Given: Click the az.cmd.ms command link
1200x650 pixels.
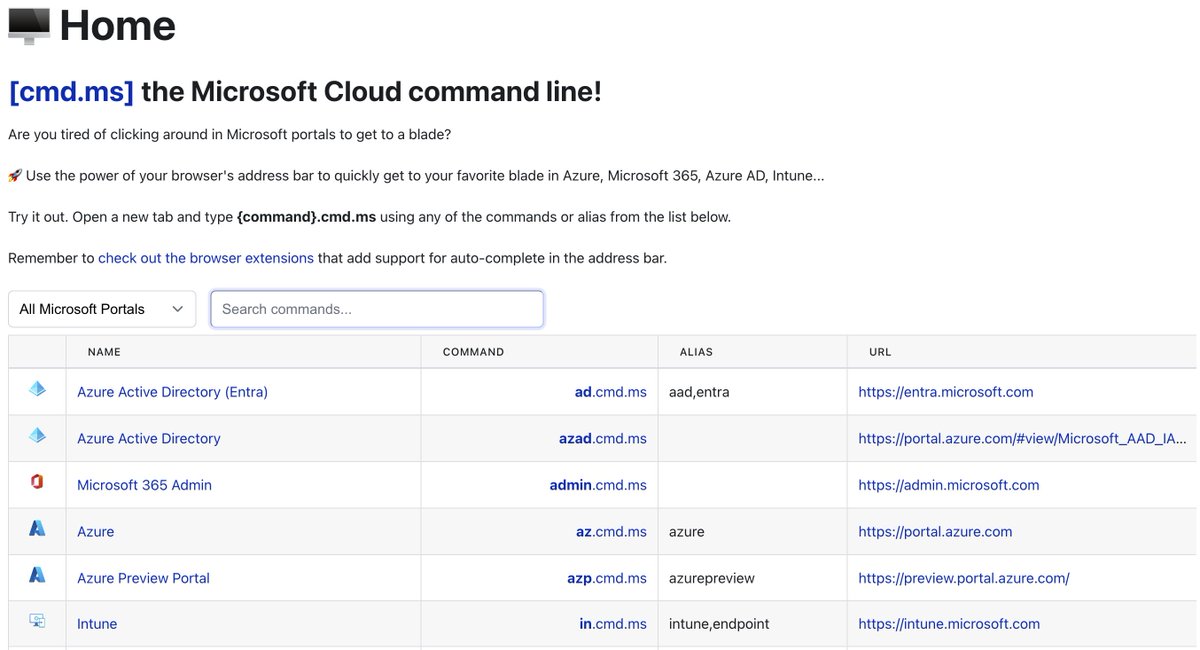Looking at the screenshot, I should pos(611,532).
